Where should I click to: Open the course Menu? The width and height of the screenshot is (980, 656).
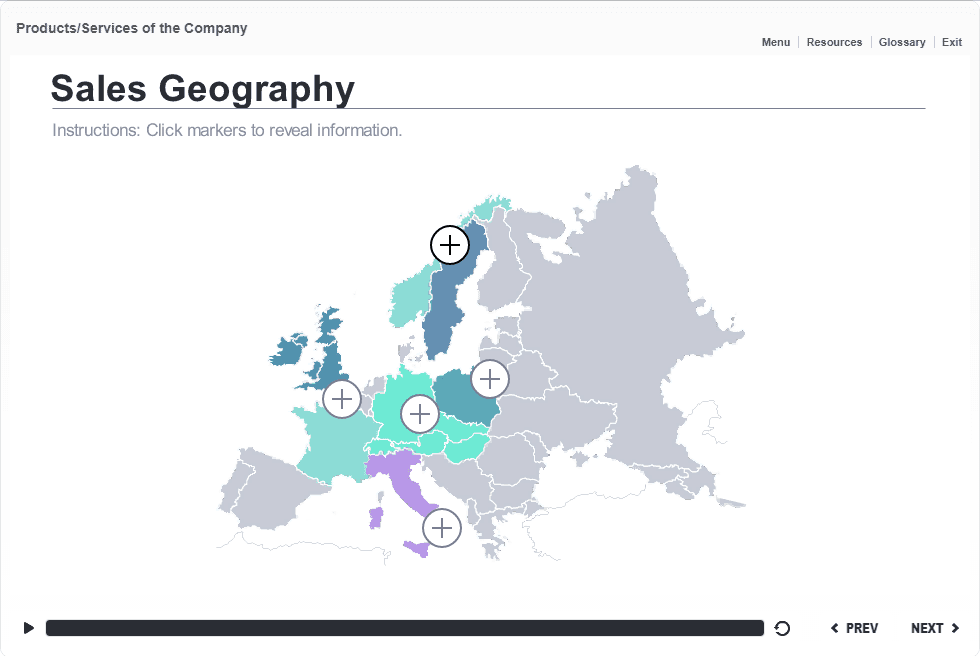[x=775, y=42]
